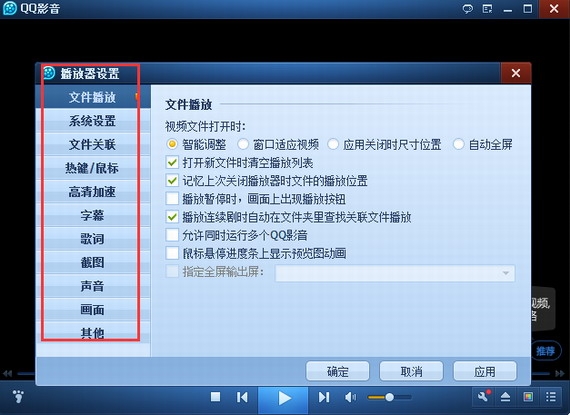Open the wrench tools icon
This screenshot has width=570, height=415.
click(x=484, y=396)
